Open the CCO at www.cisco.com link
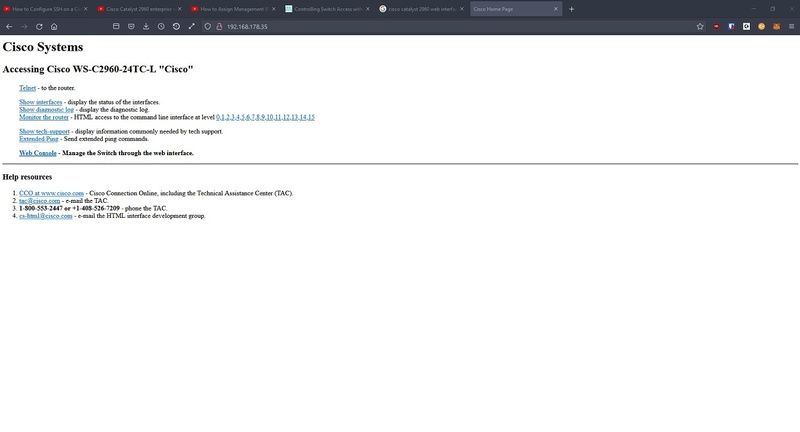The image size is (800, 432). pos(52,193)
